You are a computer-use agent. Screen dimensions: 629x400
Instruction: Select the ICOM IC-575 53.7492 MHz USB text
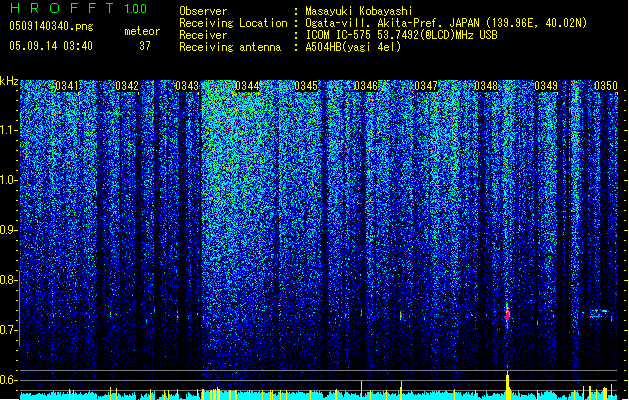[402, 35]
